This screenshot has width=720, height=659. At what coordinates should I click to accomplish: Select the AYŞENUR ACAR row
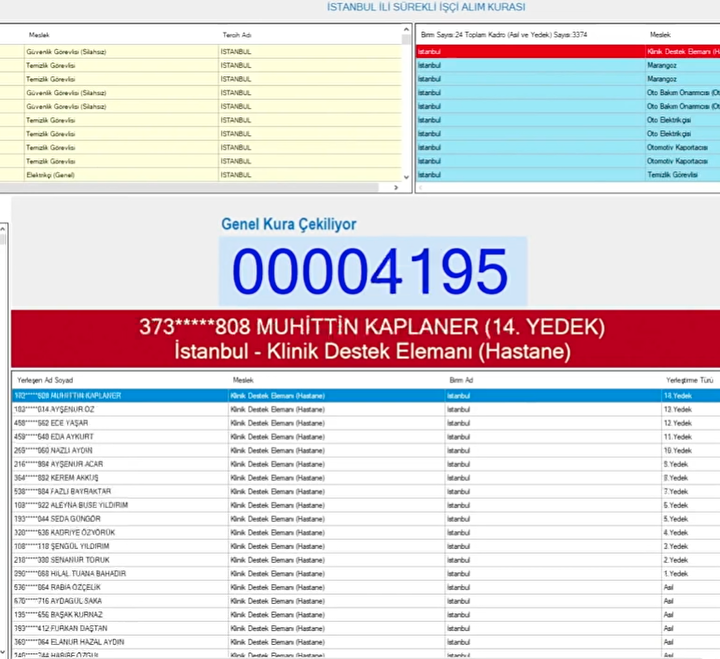pyautogui.click(x=366, y=464)
